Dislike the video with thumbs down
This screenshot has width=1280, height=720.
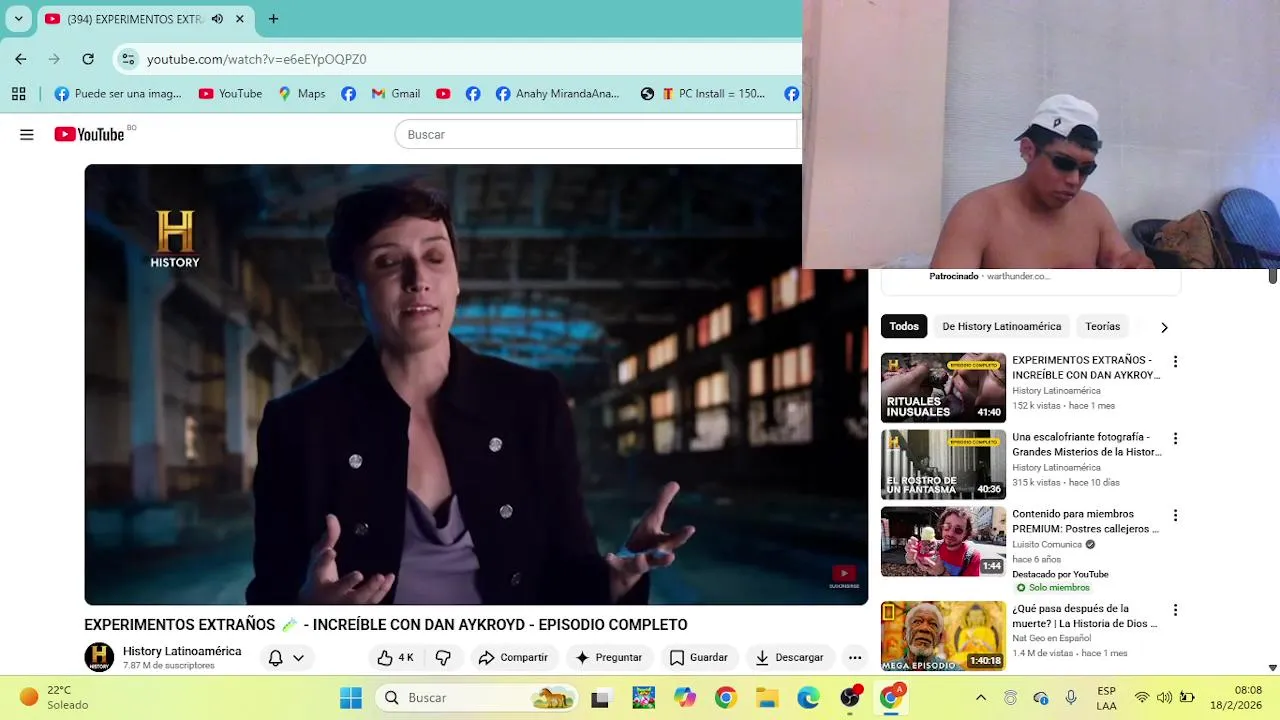click(443, 657)
